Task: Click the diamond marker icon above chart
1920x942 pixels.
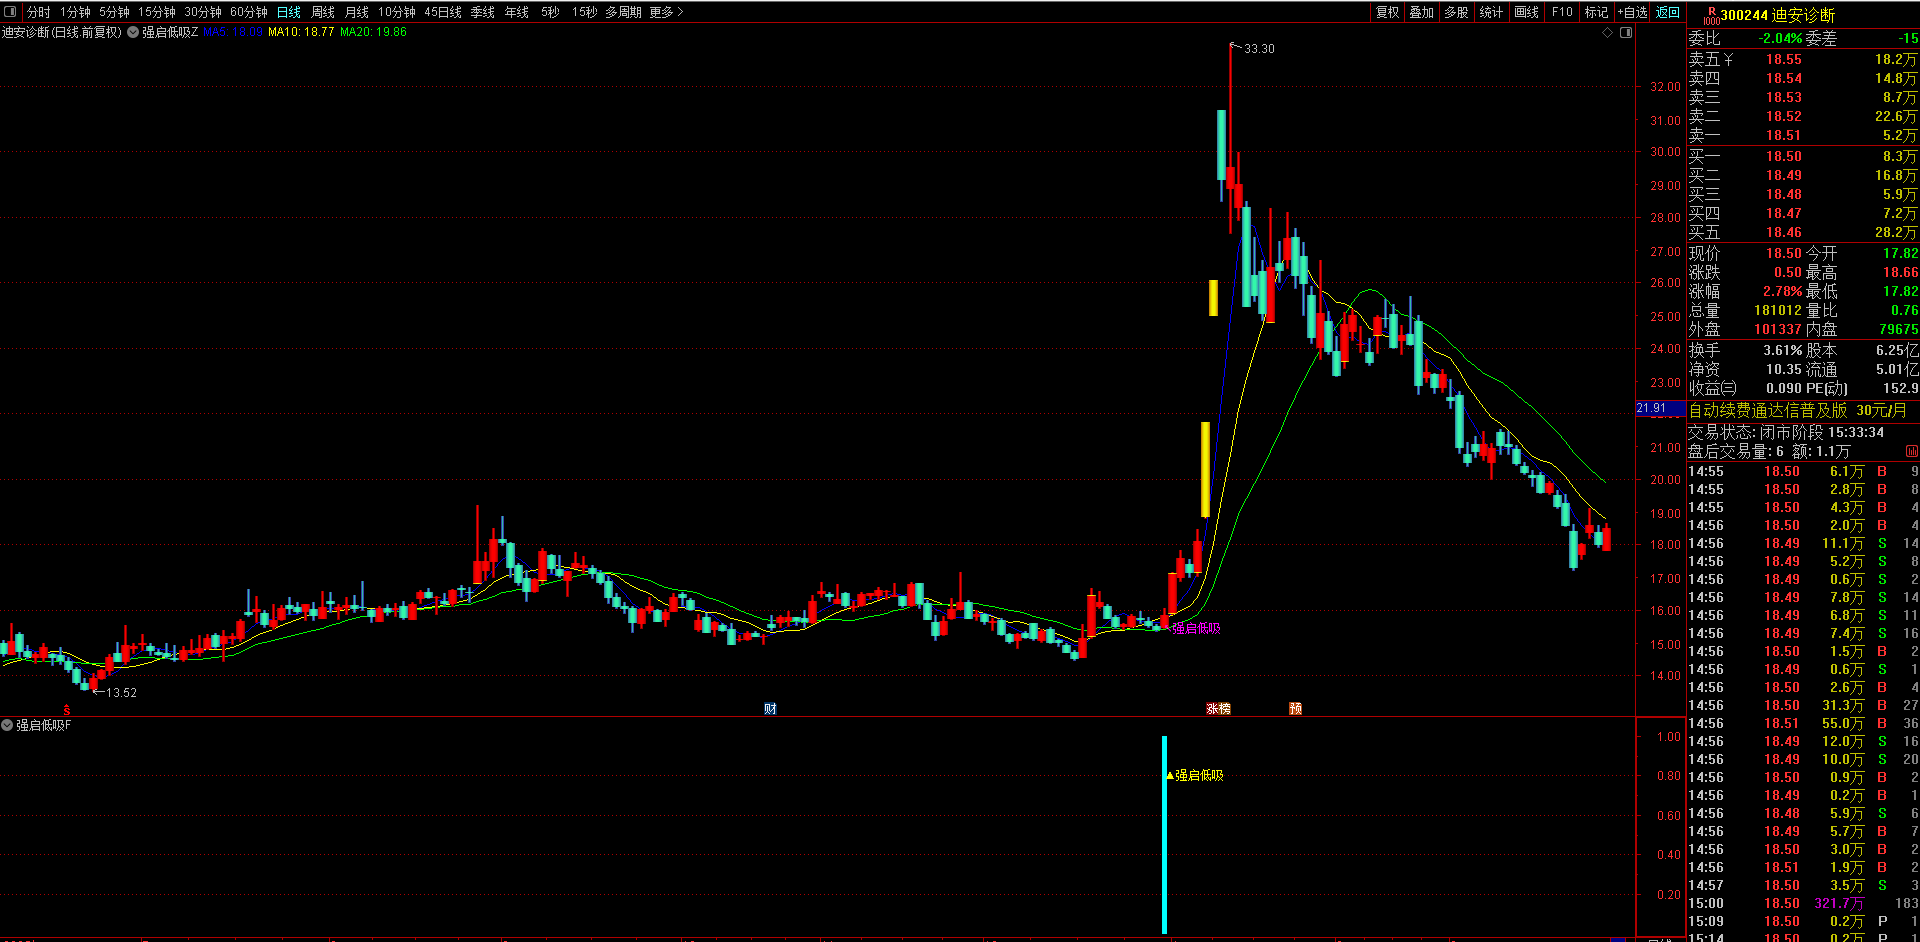Action: tap(1608, 33)
